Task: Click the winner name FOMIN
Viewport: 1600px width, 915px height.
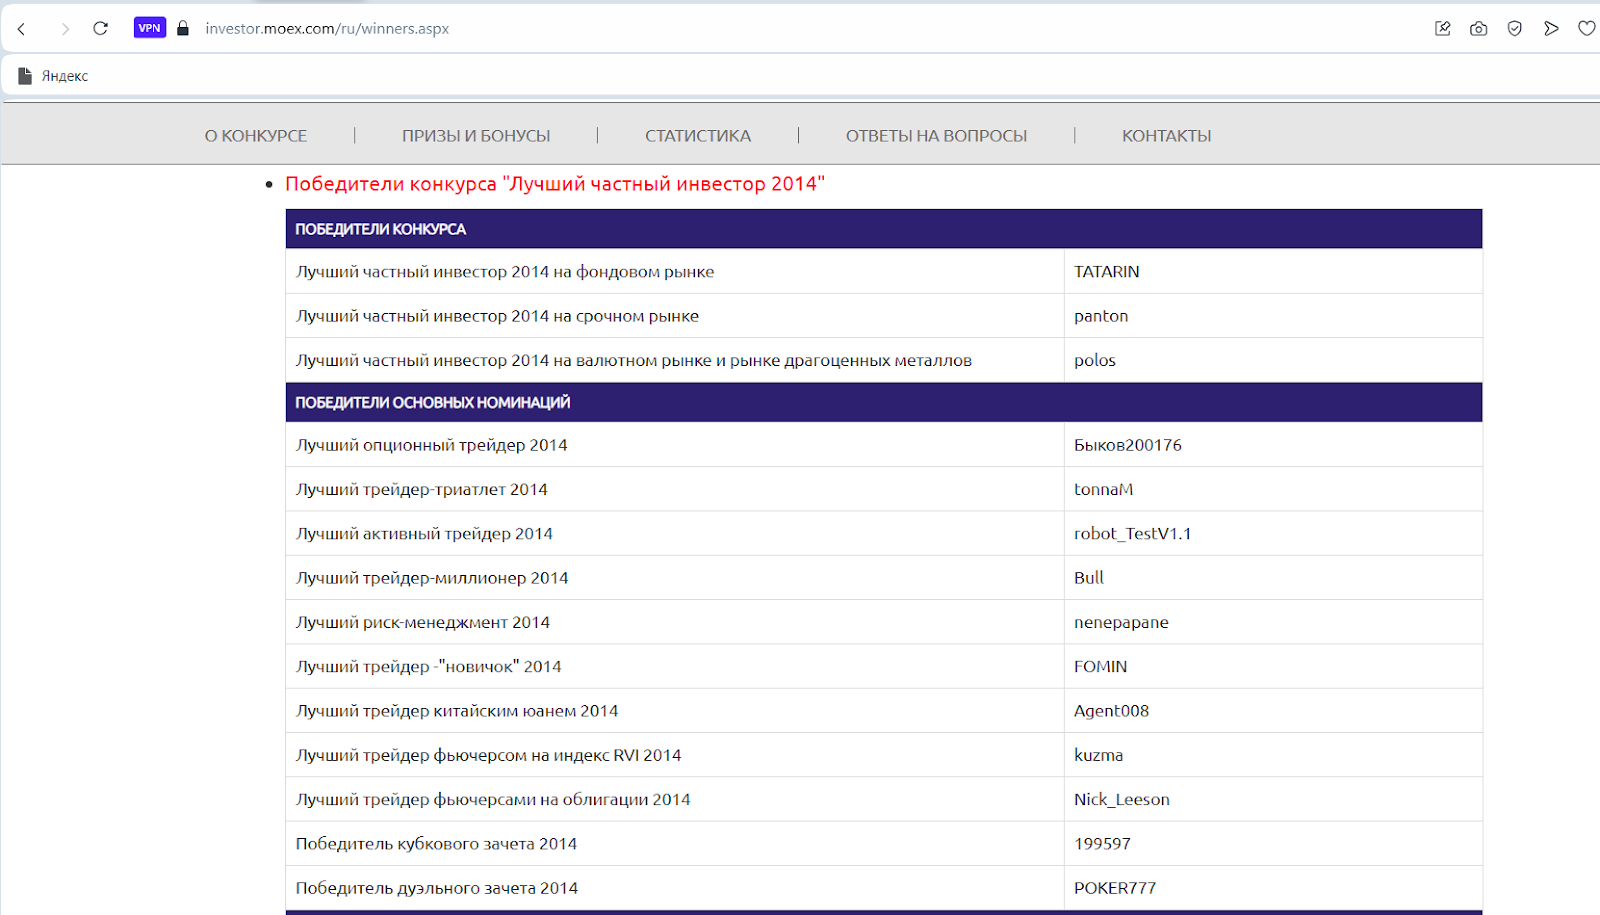Action: 1101,666
